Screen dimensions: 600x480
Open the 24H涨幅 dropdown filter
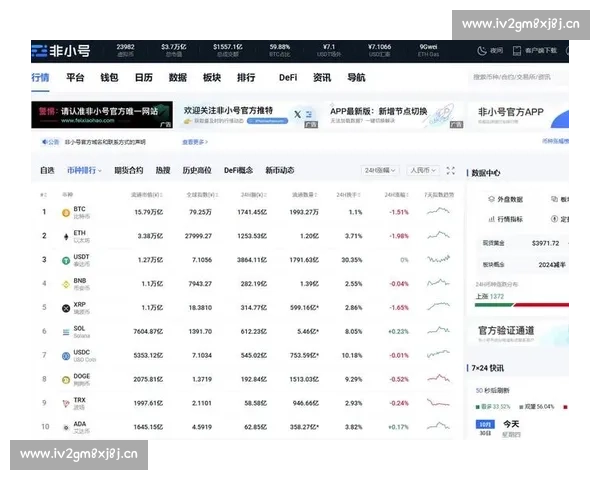point(380,170)
